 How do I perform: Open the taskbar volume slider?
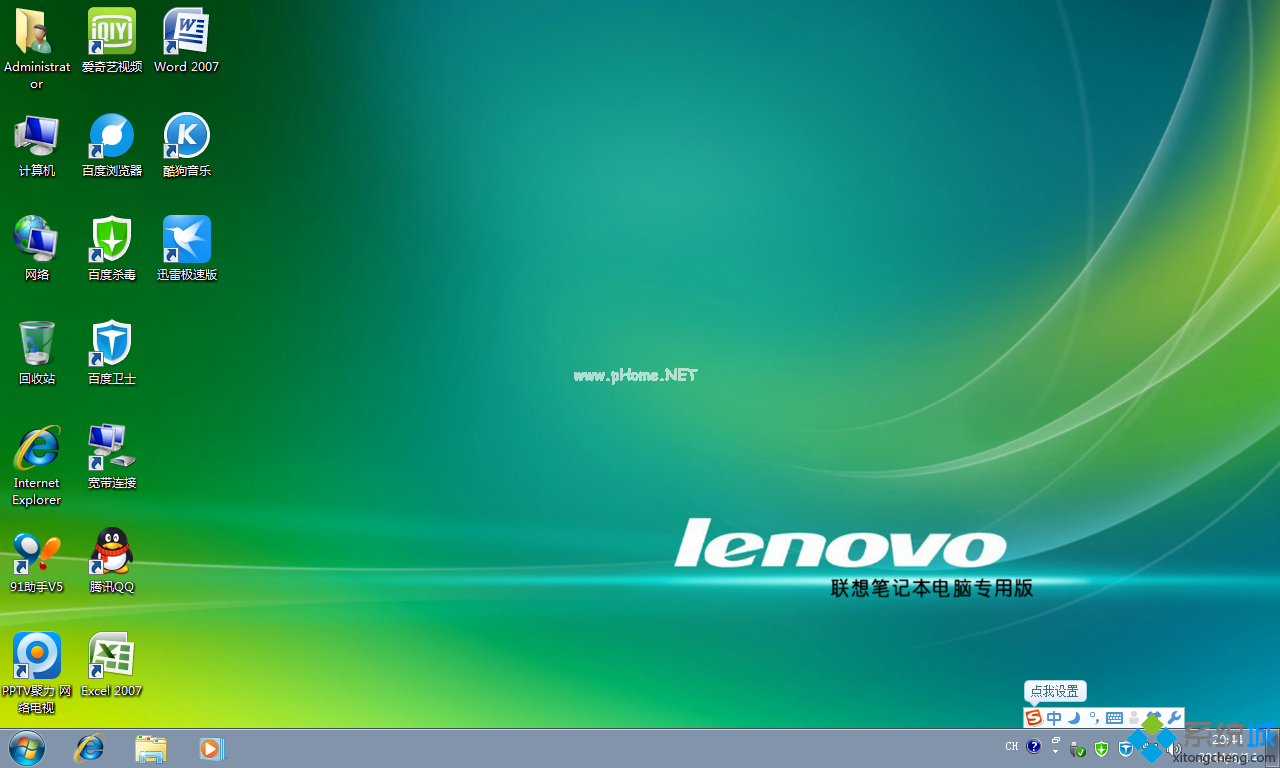pos(1175,748)
